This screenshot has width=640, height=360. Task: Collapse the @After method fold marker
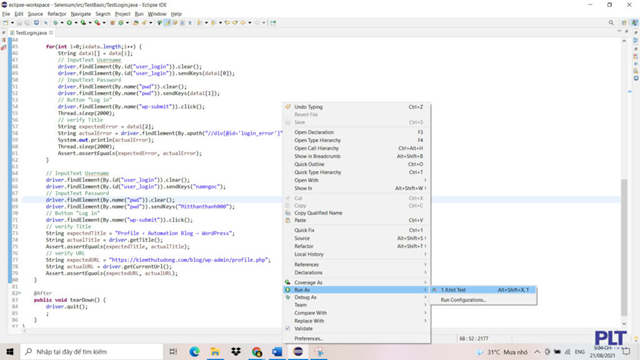point(20,293)
